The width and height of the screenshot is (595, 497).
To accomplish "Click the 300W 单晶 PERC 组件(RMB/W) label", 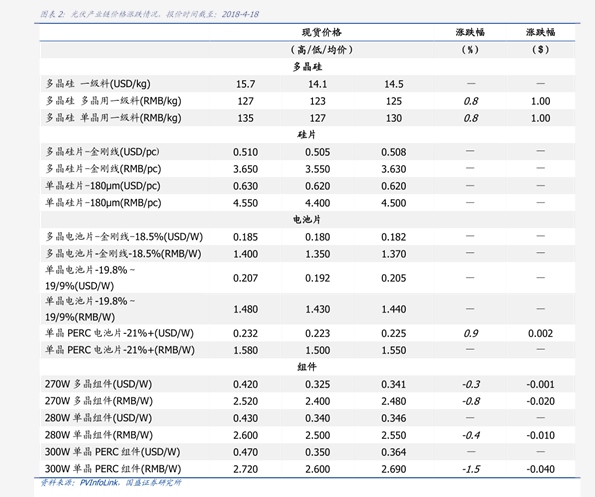I will coord(113,469).
